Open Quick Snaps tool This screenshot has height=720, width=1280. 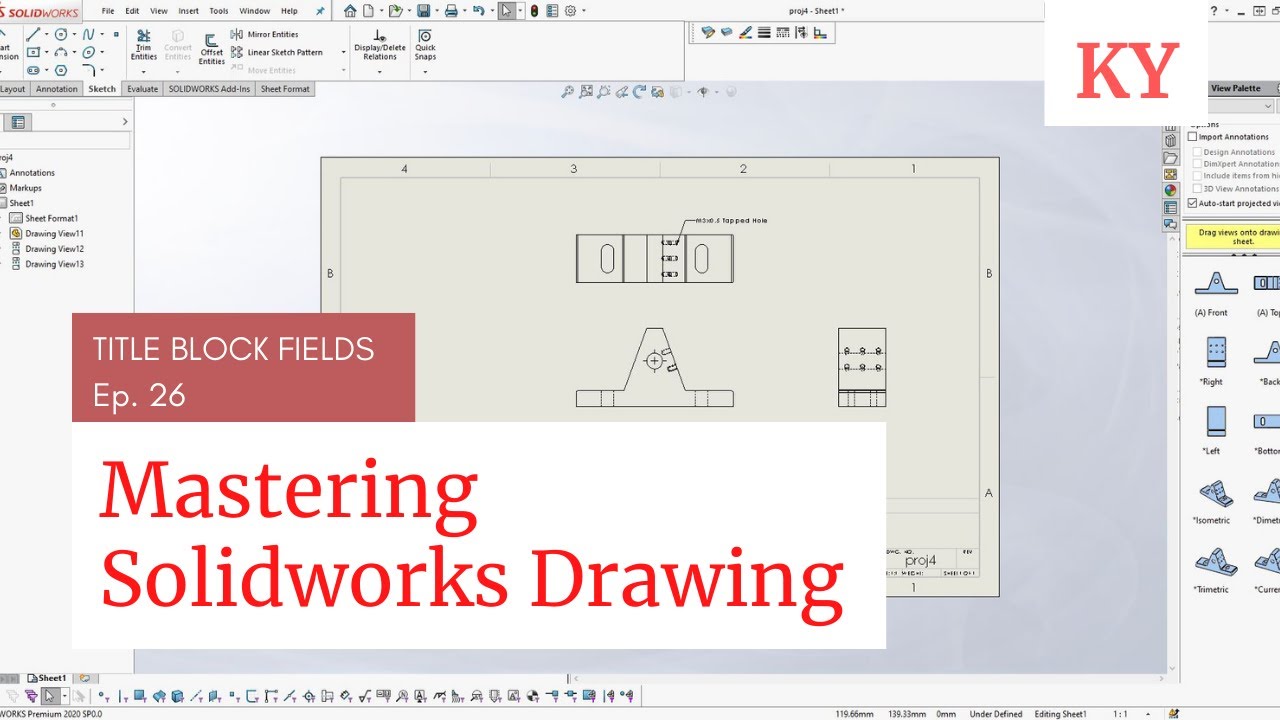(425, 46)
